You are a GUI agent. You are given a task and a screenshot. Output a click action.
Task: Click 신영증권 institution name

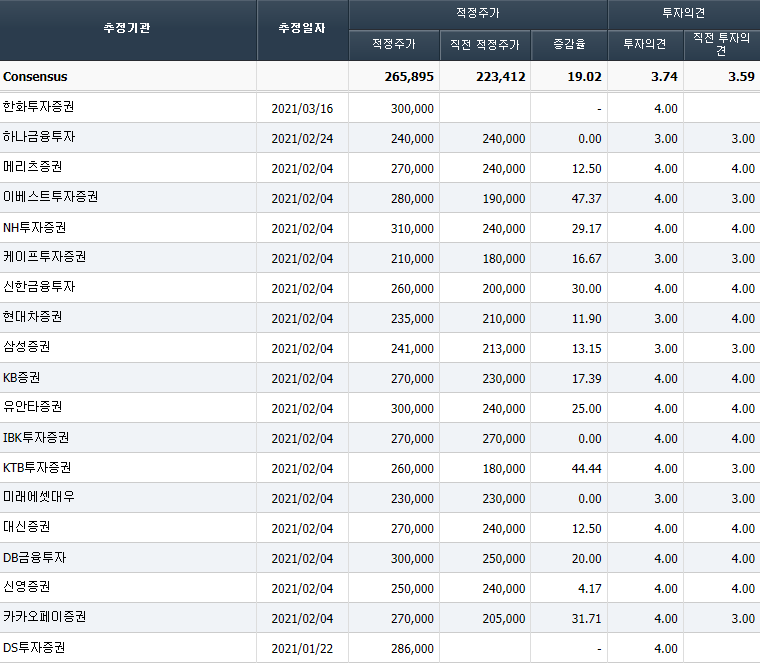[x=27, y=587]
